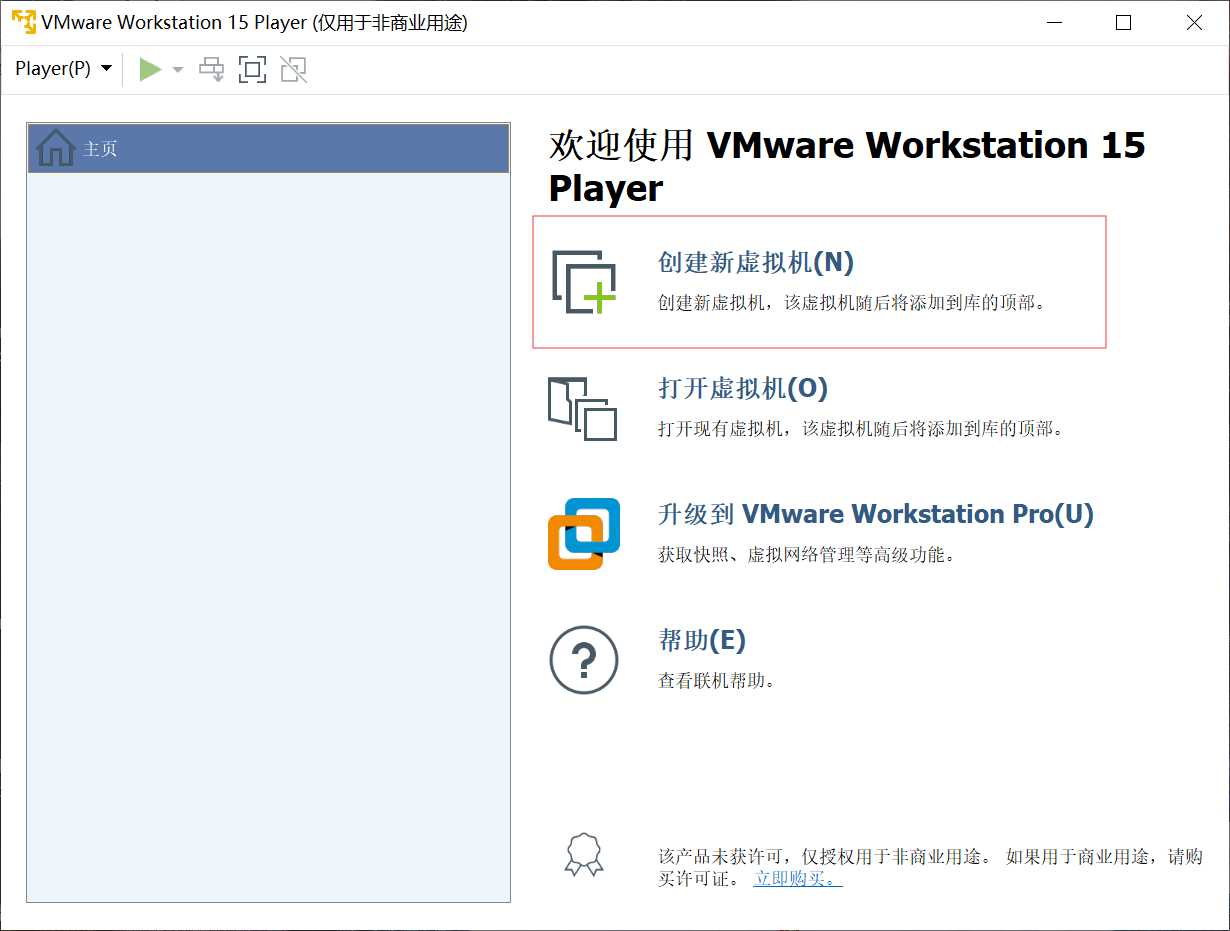The image size is (1230, 931).
Task: Click the VMware Workstation Pro logo icon
Action: [584, 534]
